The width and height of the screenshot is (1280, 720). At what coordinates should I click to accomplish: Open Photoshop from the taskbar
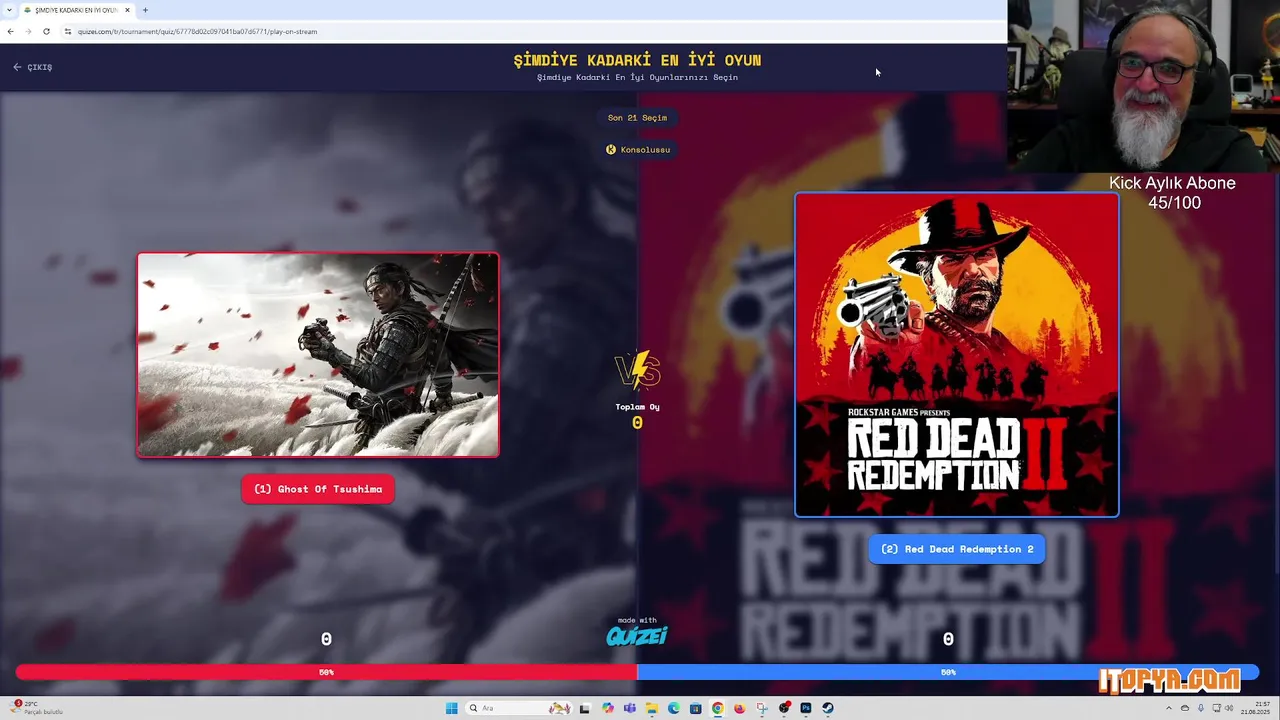[806, 708]
